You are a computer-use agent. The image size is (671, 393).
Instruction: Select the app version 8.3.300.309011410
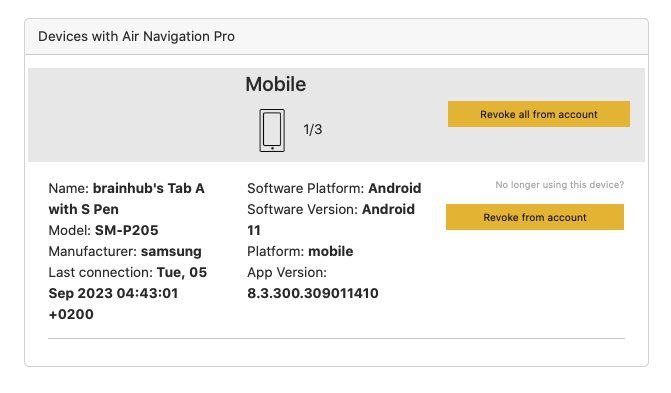click(x=313, y=293)
